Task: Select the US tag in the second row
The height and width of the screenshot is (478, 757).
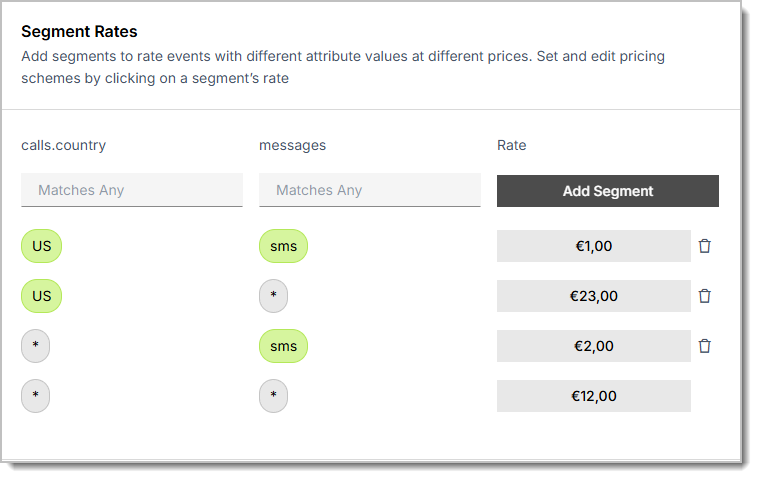Action: pos(42,296)
